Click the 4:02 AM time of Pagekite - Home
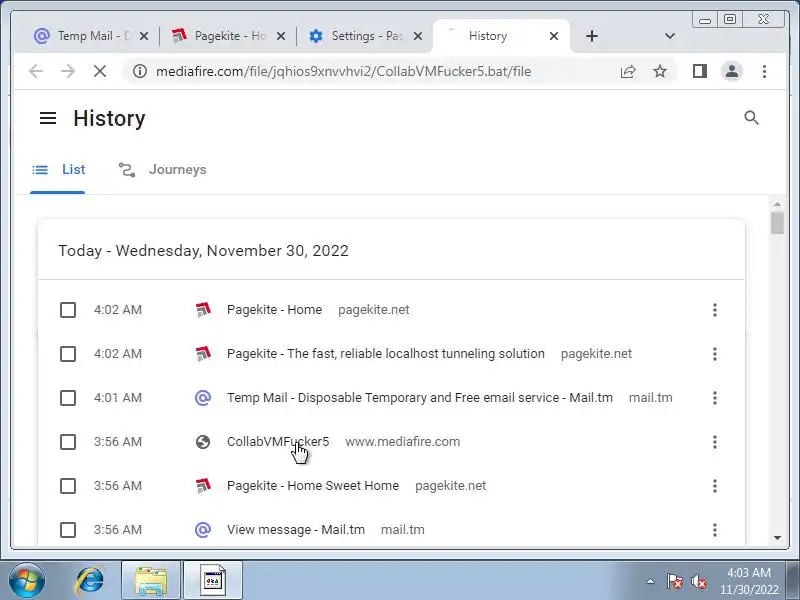 118,310
